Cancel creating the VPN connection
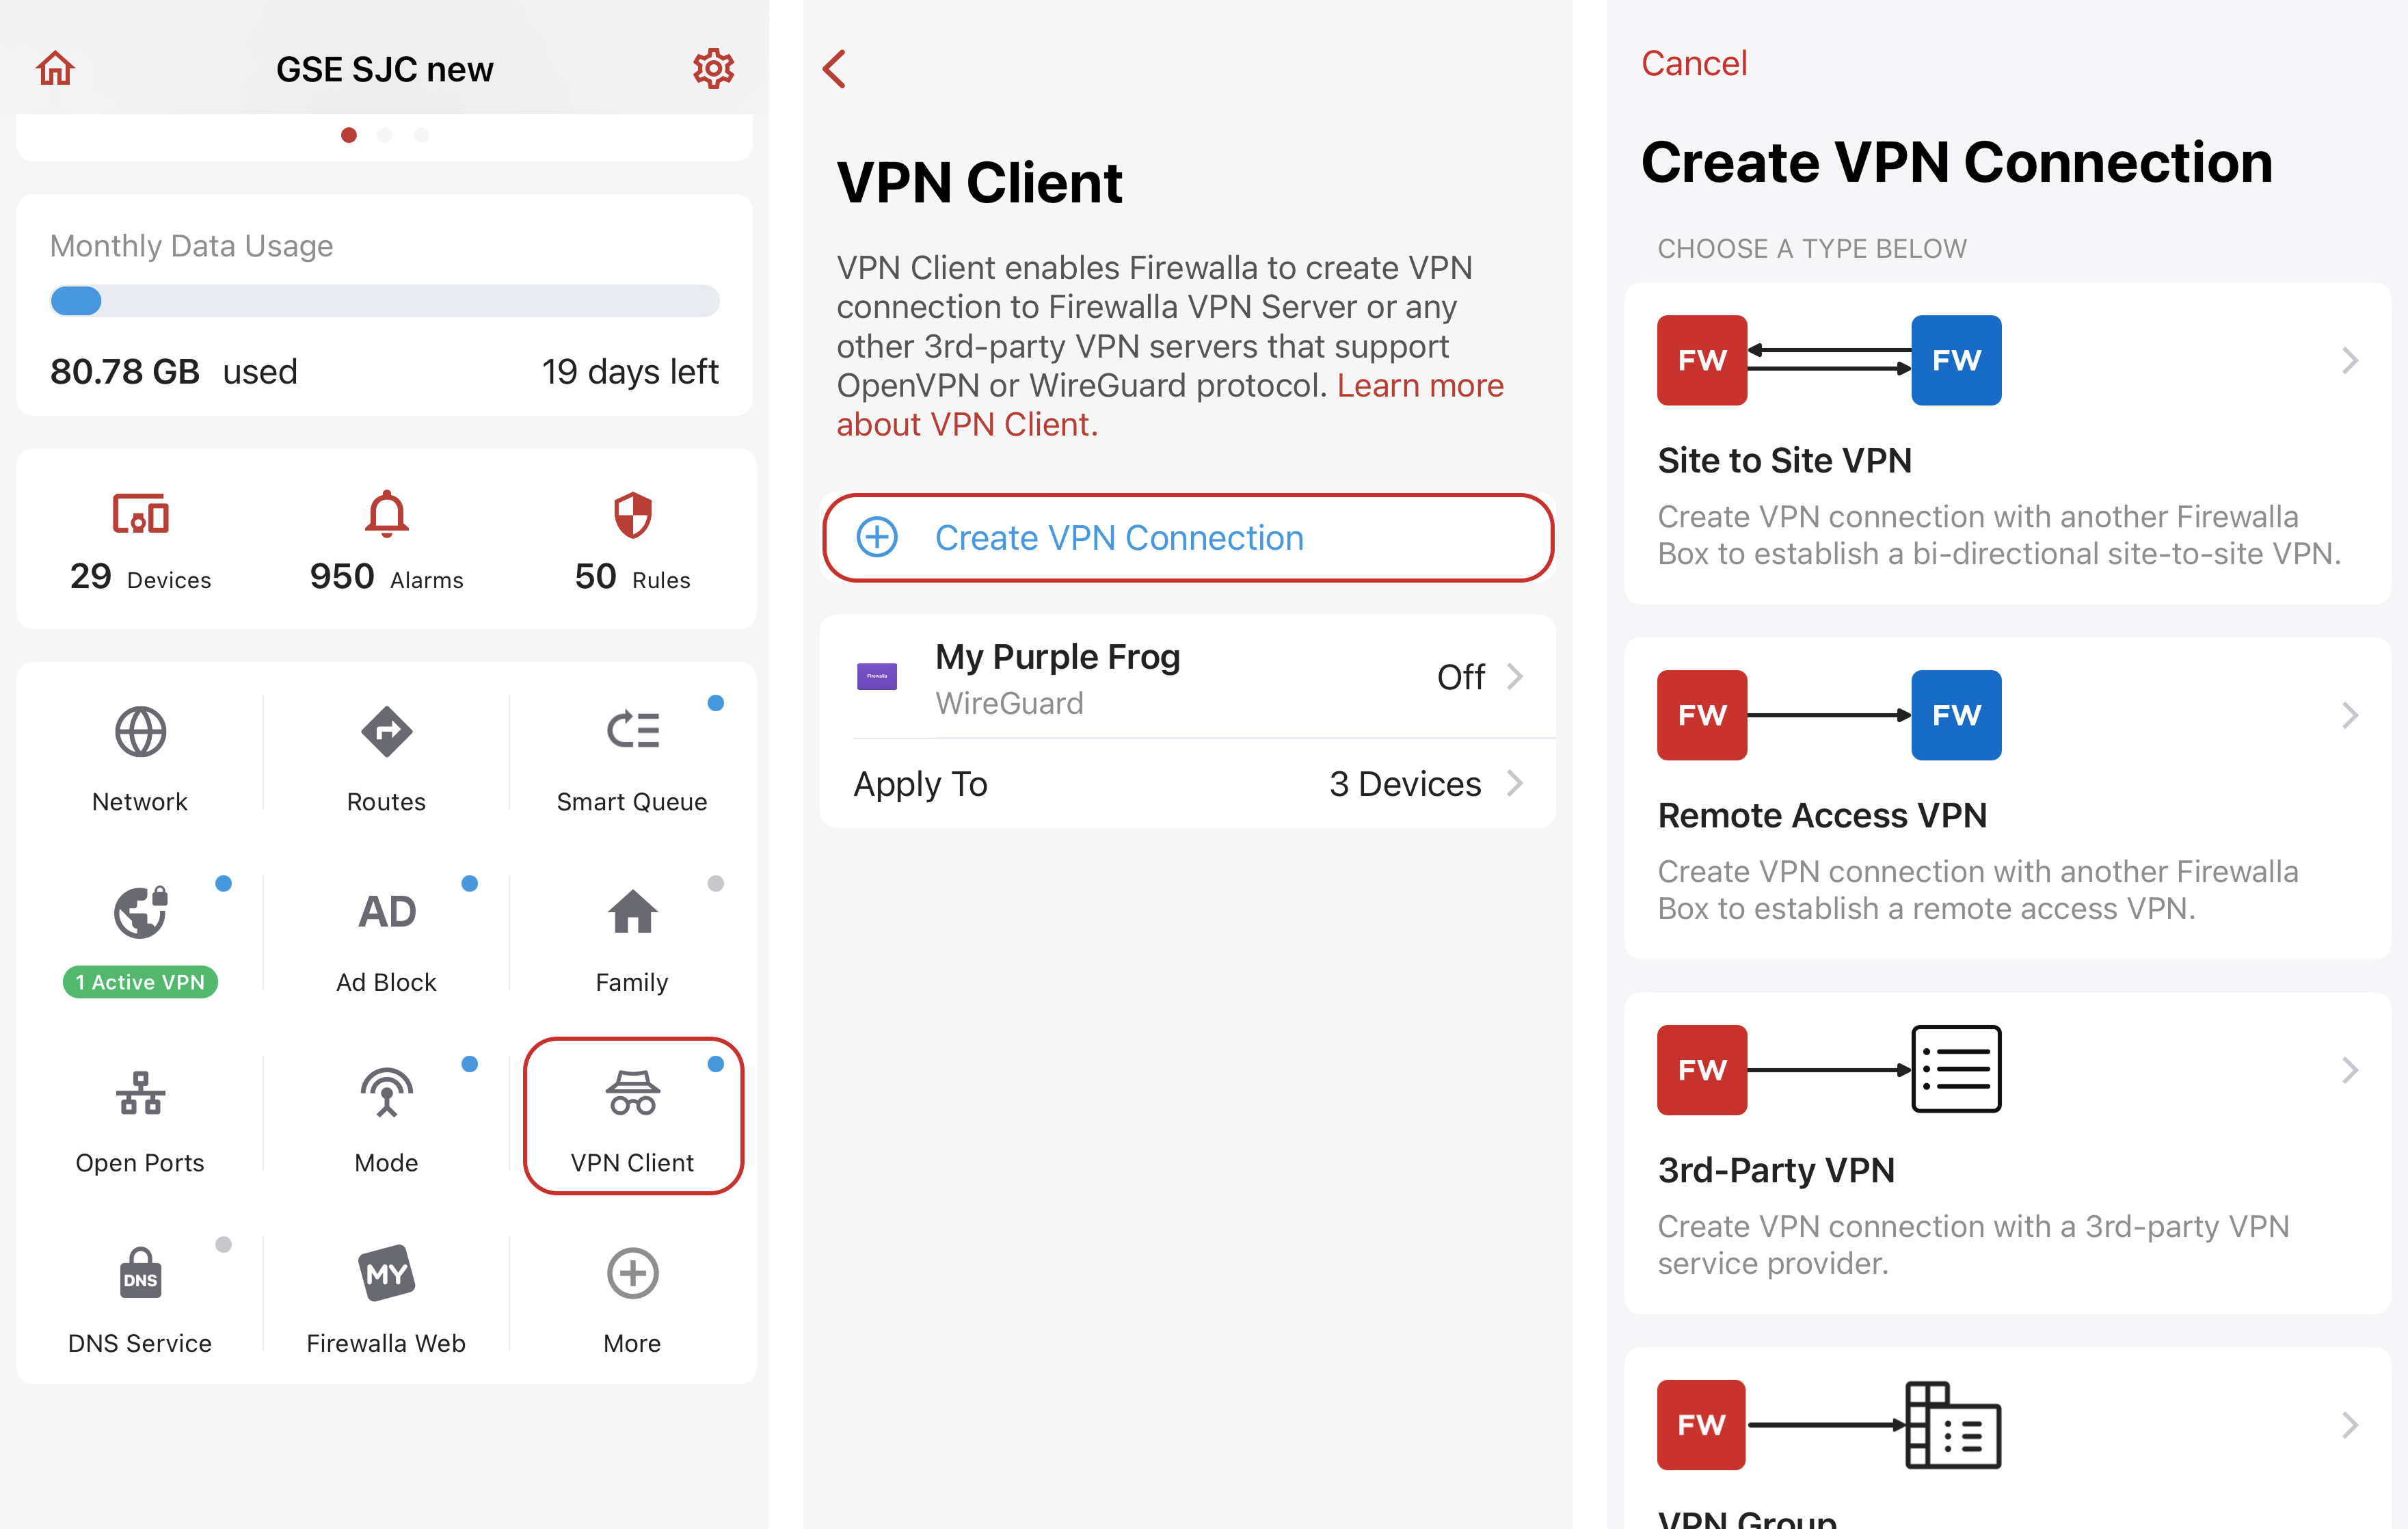The width and height of the screenshot is (2408, 1529). coord(1694,63)
